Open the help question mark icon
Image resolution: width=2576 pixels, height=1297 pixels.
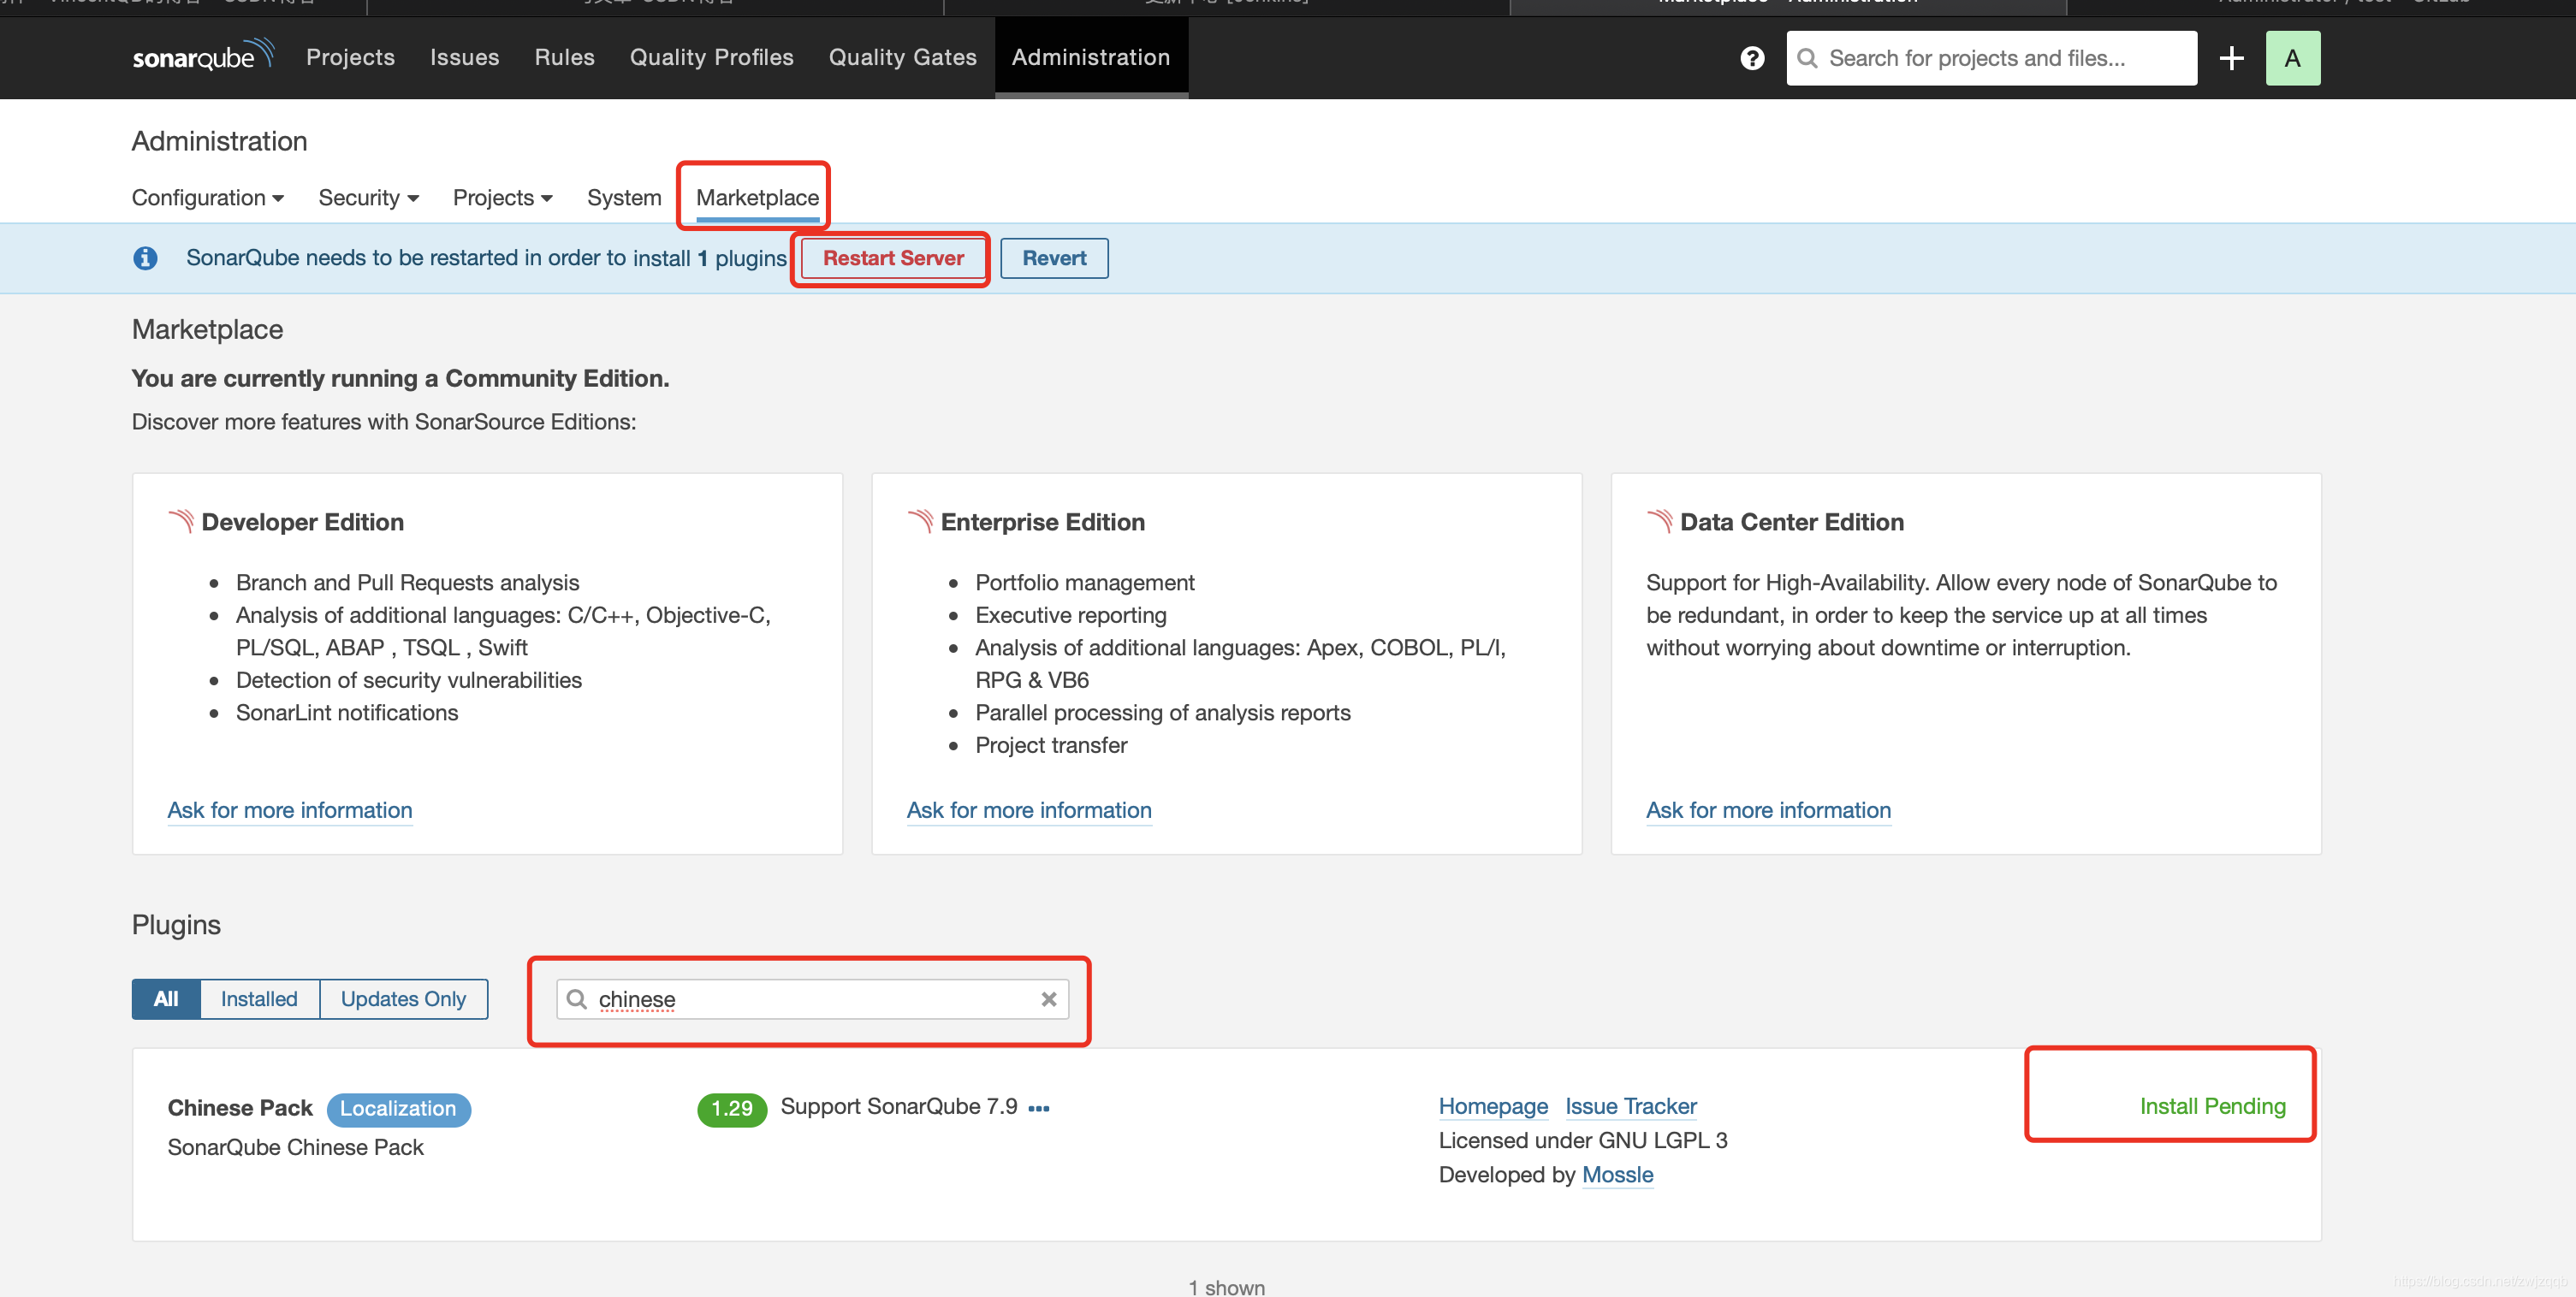pos(1752,58)
